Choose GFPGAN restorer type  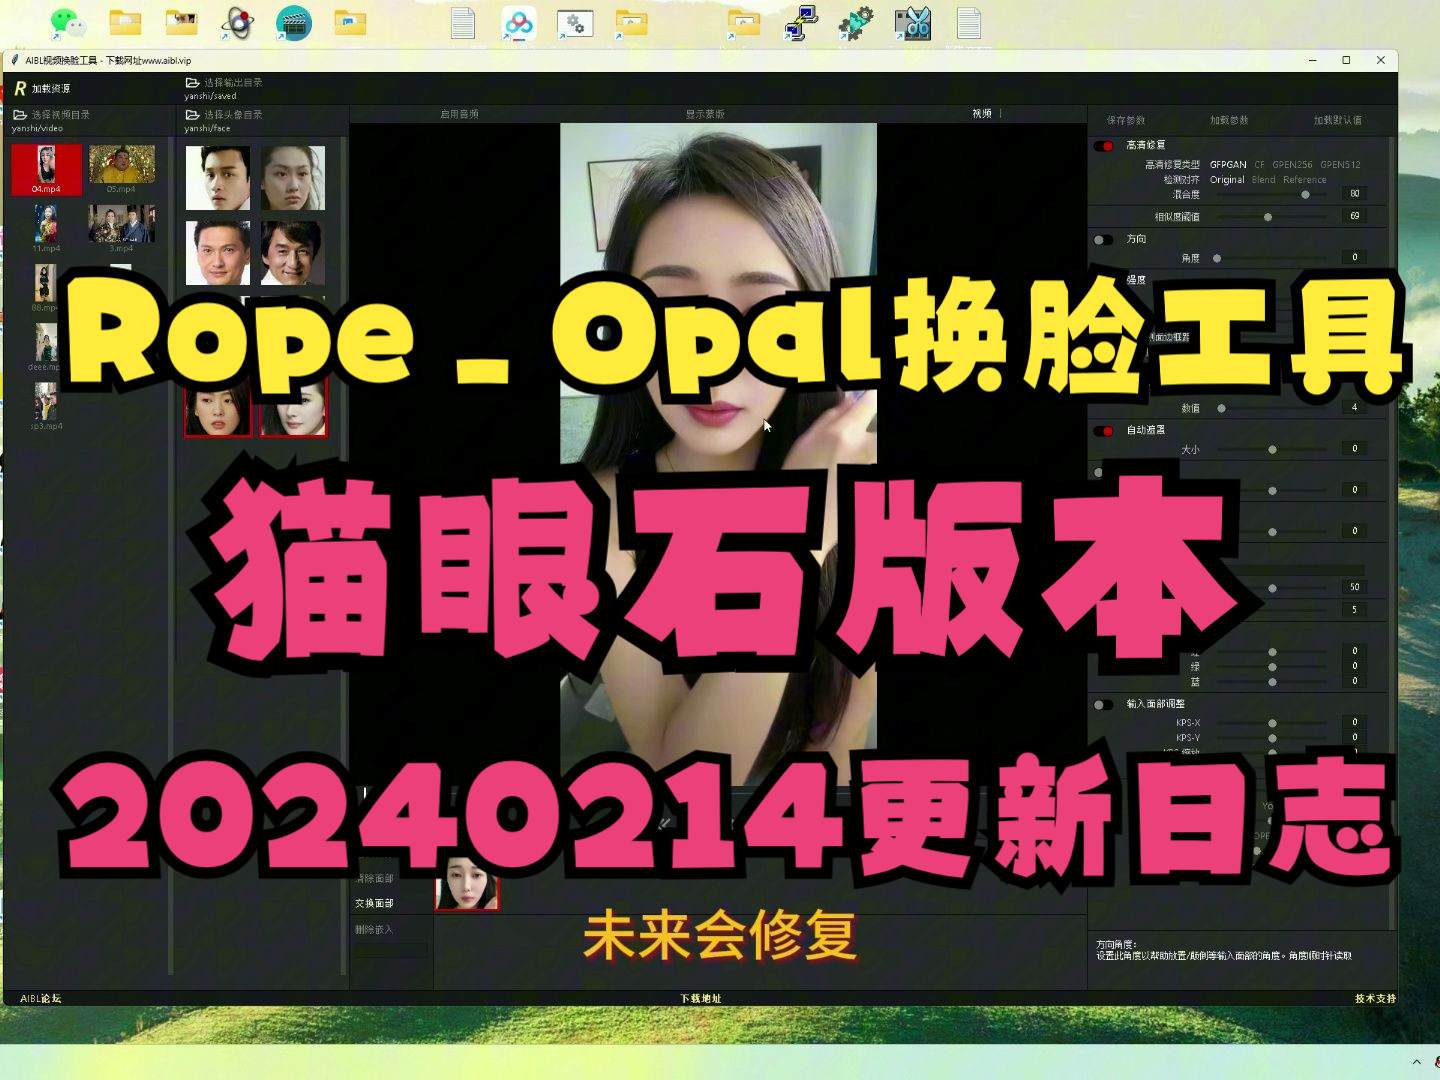[1228, 165]
